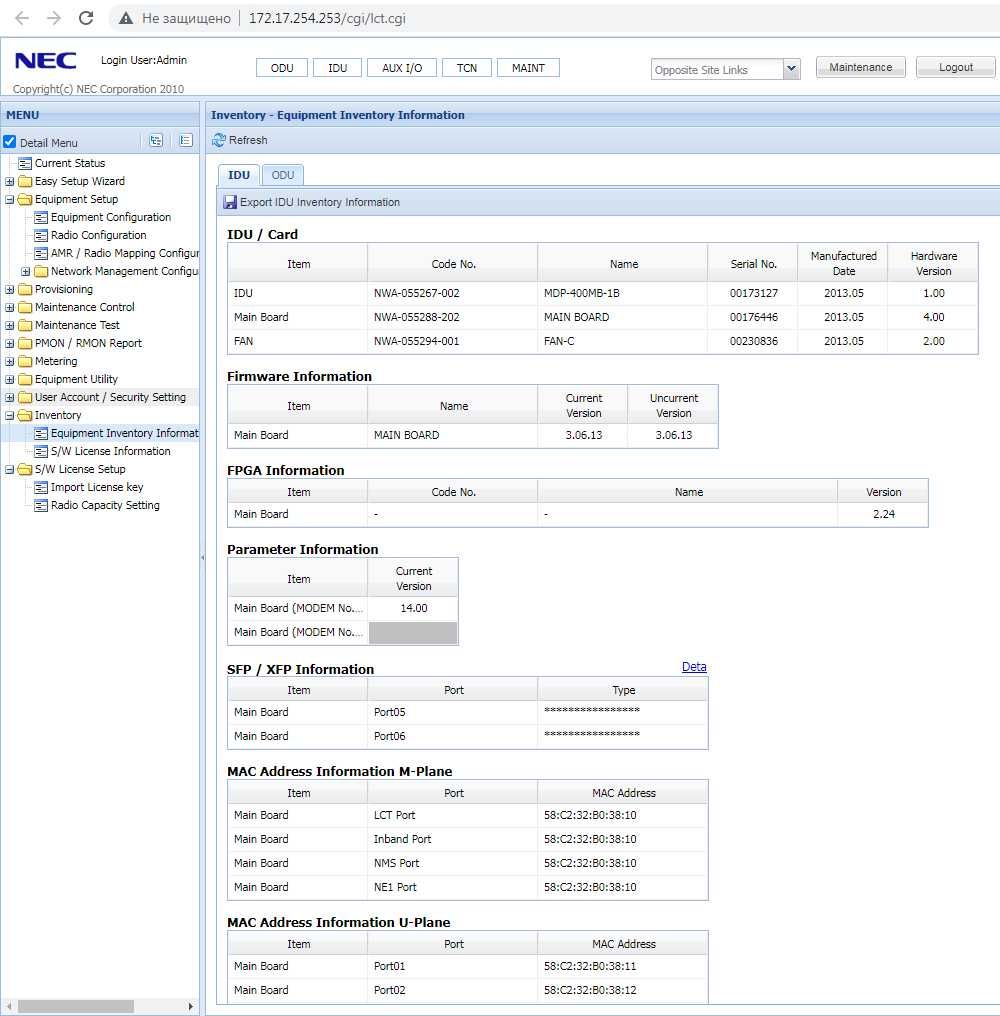Click the browser back arrow

click(x=22, y=18)
